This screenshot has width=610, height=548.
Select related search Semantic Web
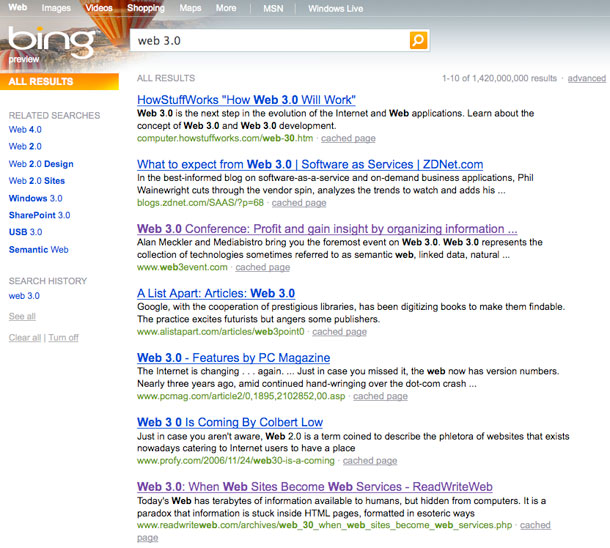[x=38, y=249]
